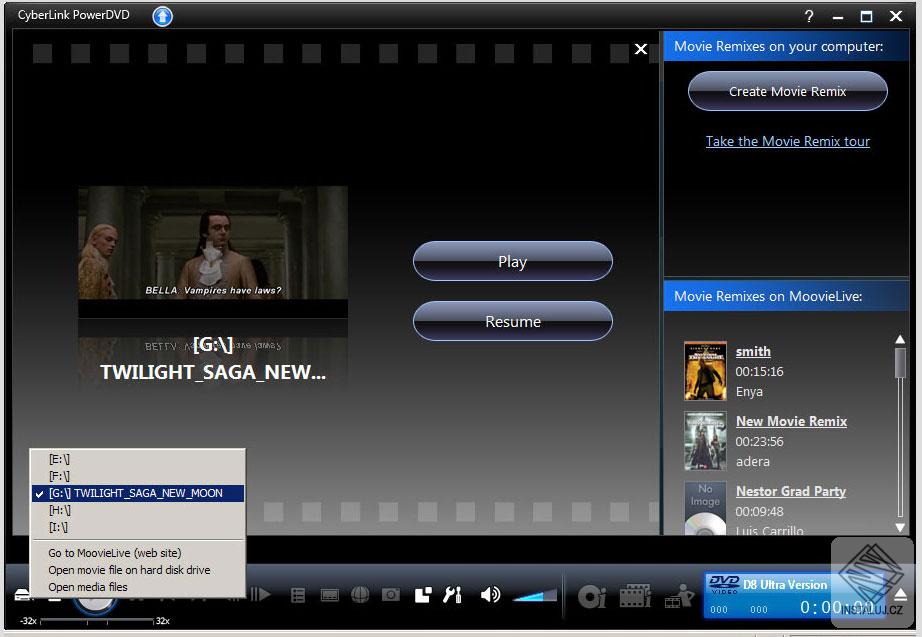
Task: Open Take the Movie Remix tour link
Action: coord(787,141)
